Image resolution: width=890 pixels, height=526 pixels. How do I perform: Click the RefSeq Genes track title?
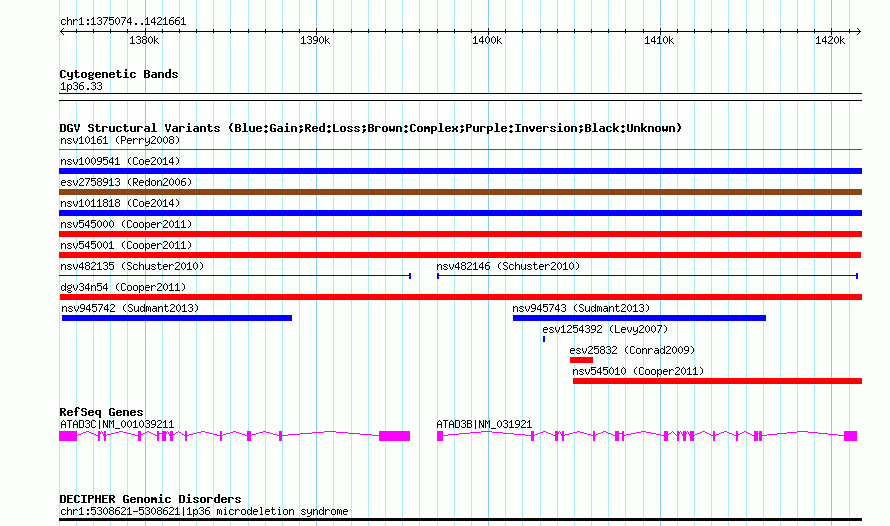[x=101, y=412]
